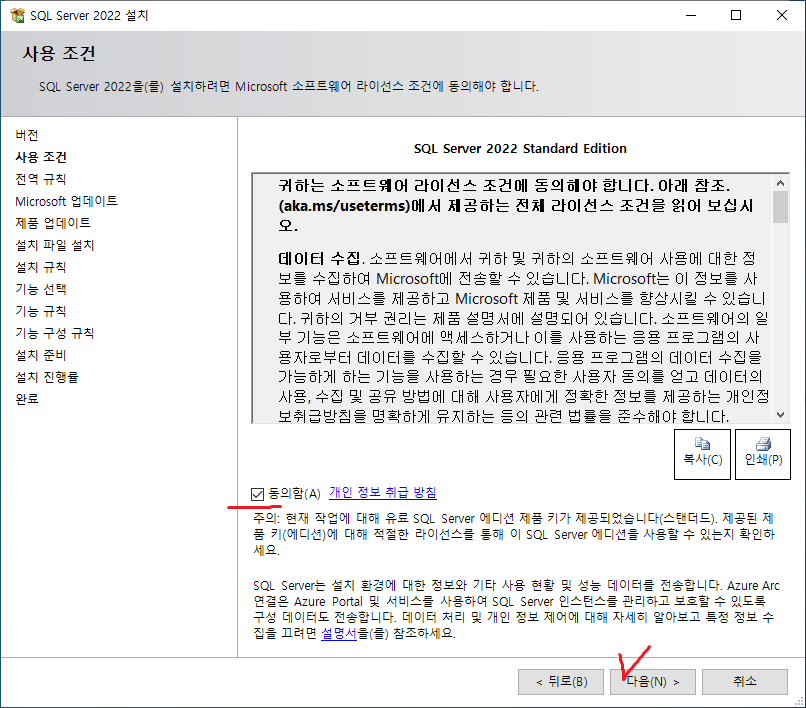
Task: Select the 기능 선택 step
Action: click(x=41, y=289)
